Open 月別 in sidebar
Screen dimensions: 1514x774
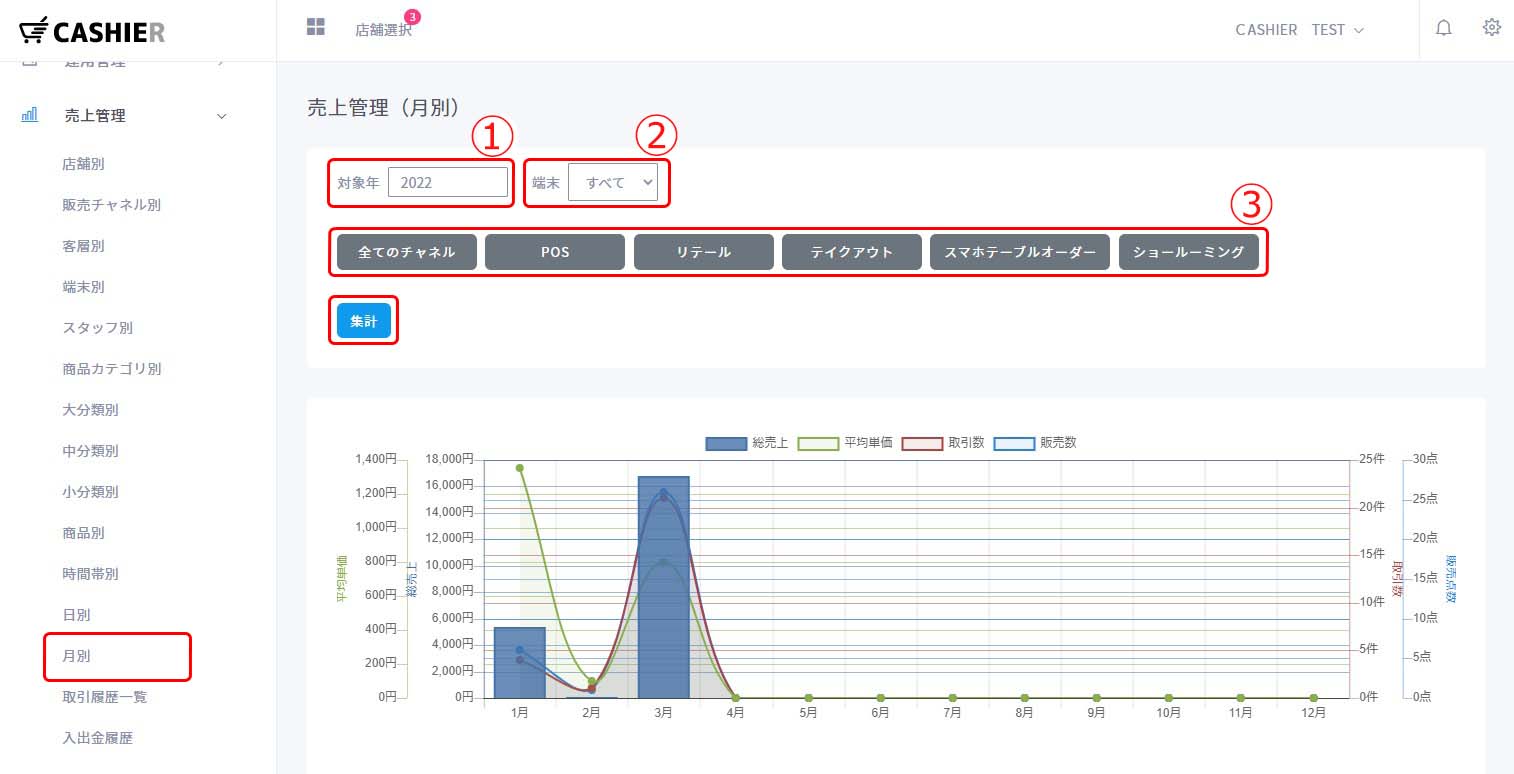coord(77,656)
